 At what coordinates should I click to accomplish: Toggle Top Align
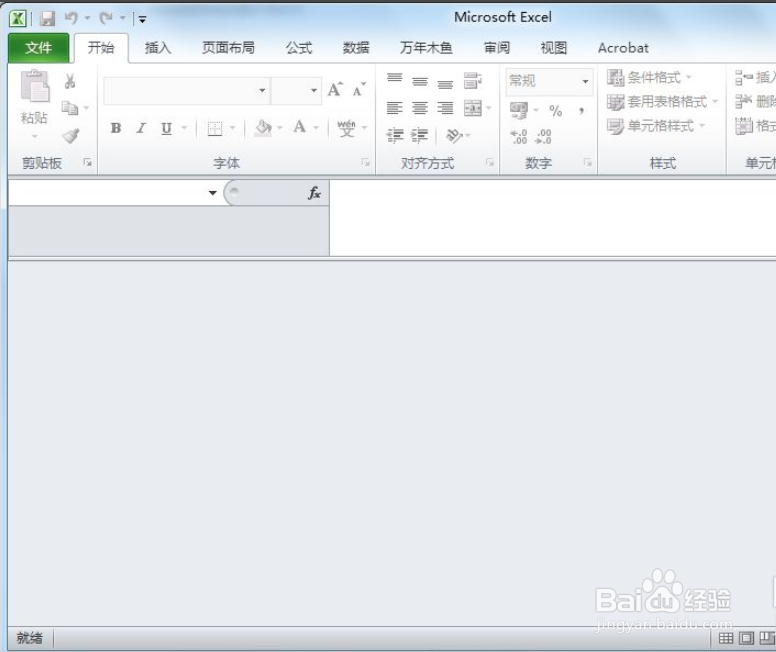(x=394, y=79)
